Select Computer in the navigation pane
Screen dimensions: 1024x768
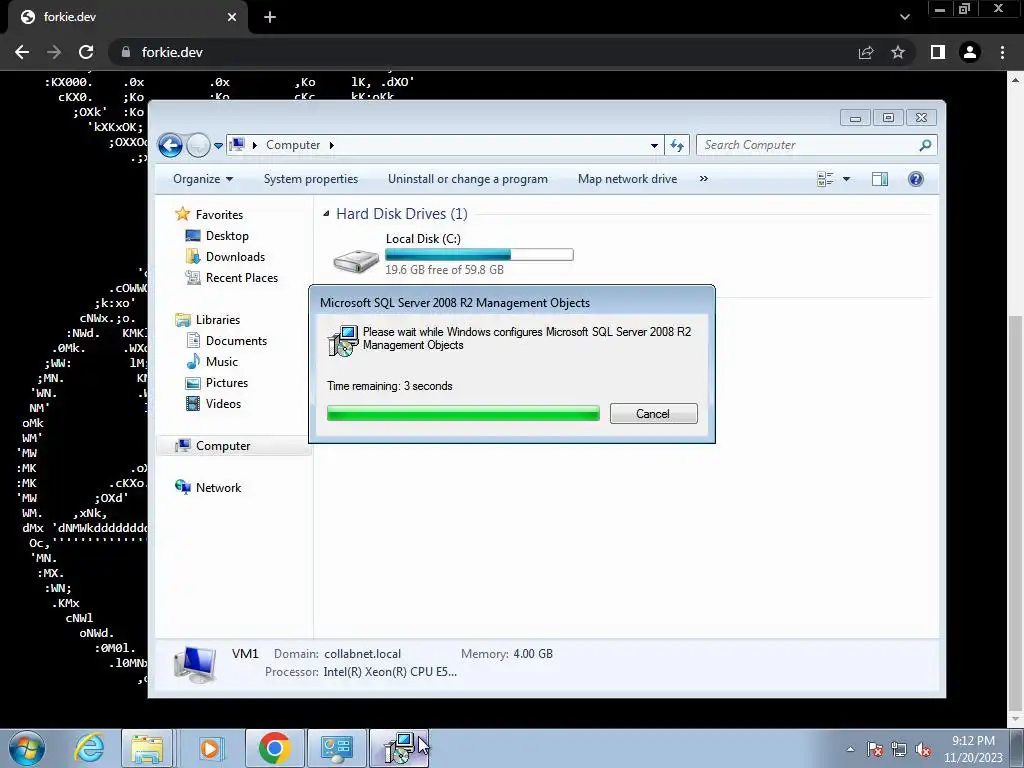[x=223, y=446]
